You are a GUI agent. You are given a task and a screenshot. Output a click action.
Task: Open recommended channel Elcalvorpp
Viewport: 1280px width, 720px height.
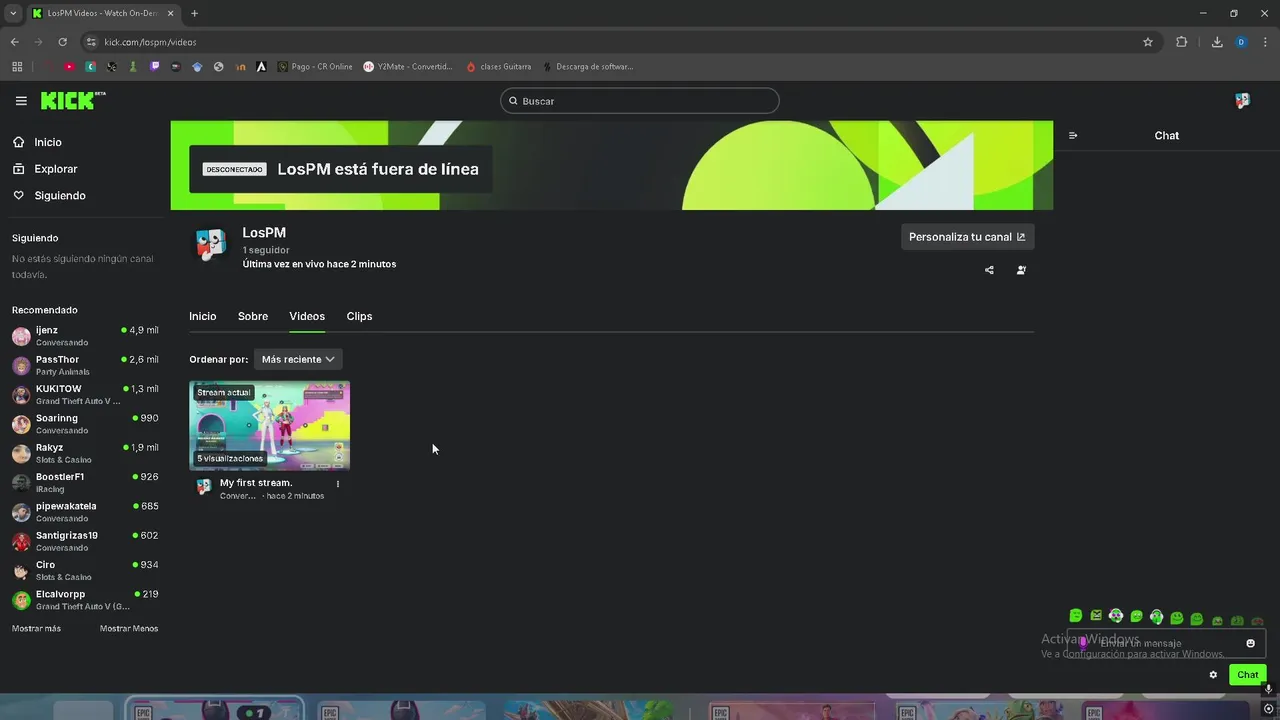click(x=85, y=600)
